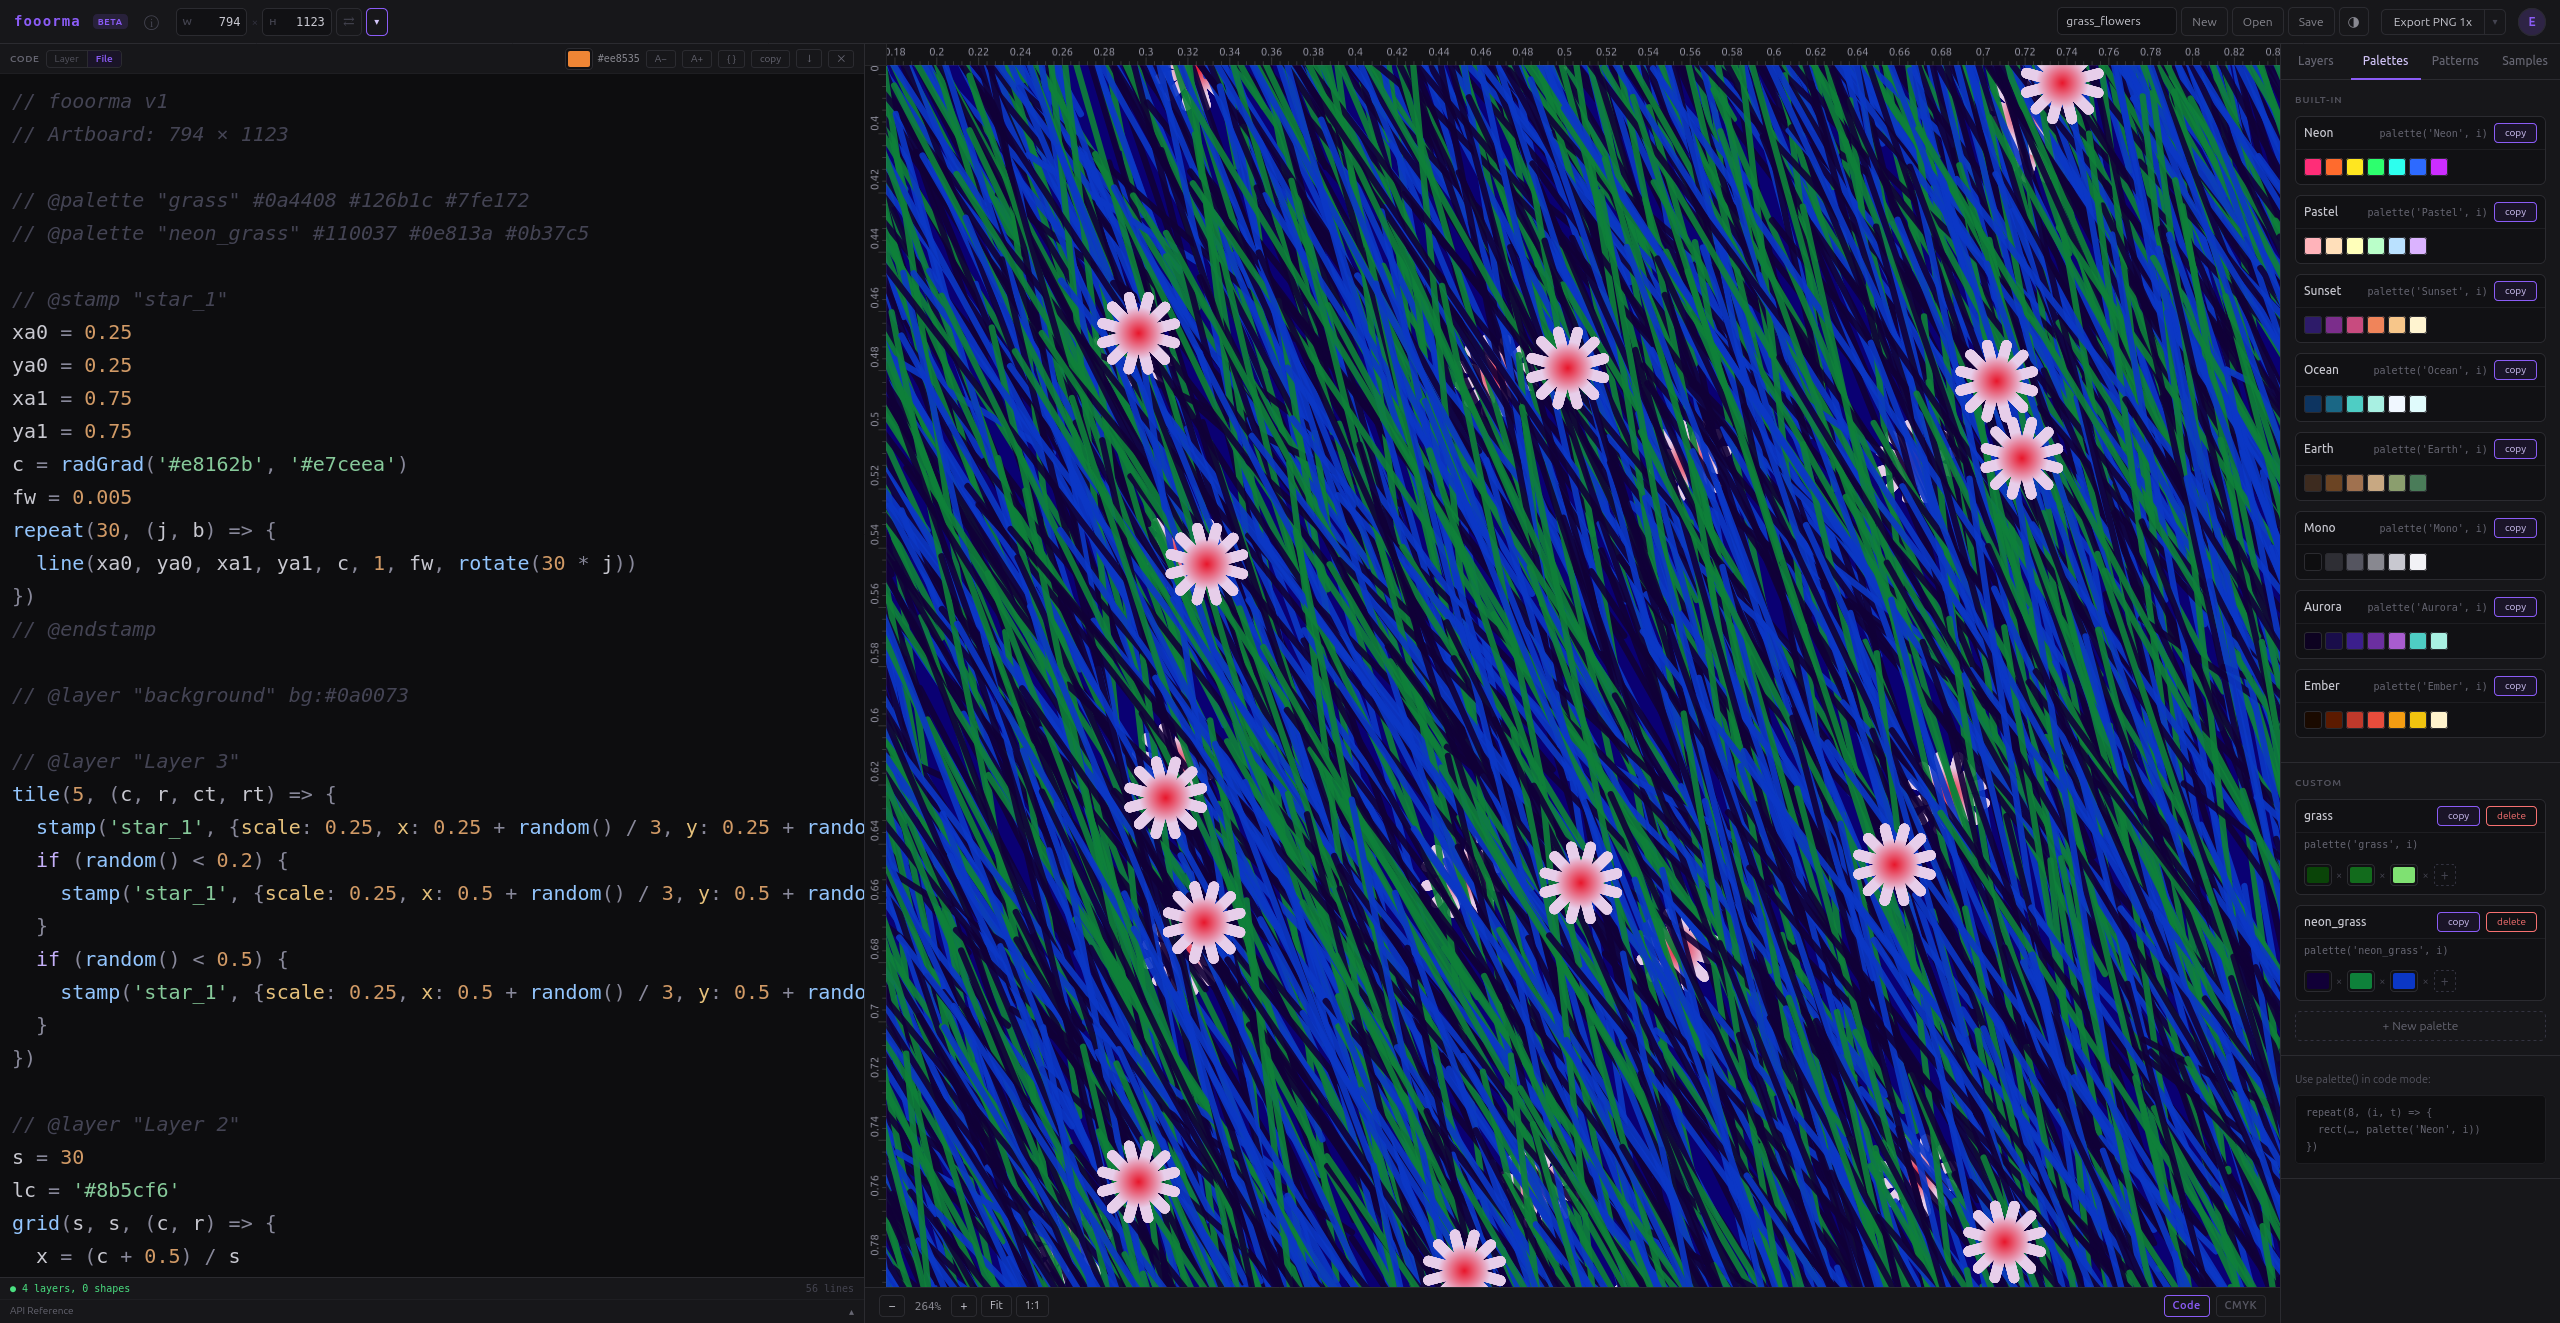Export PNG 1x
The height and width of the screenshot is (1323, 2560).
tap(2433, 22)
